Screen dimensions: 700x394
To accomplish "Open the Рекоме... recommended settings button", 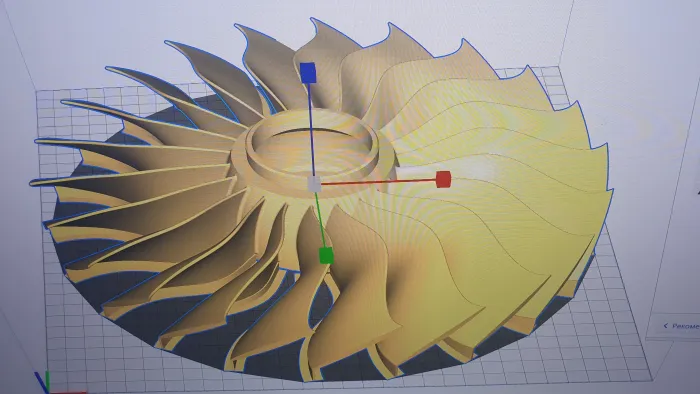I will (x=681, y=326).
